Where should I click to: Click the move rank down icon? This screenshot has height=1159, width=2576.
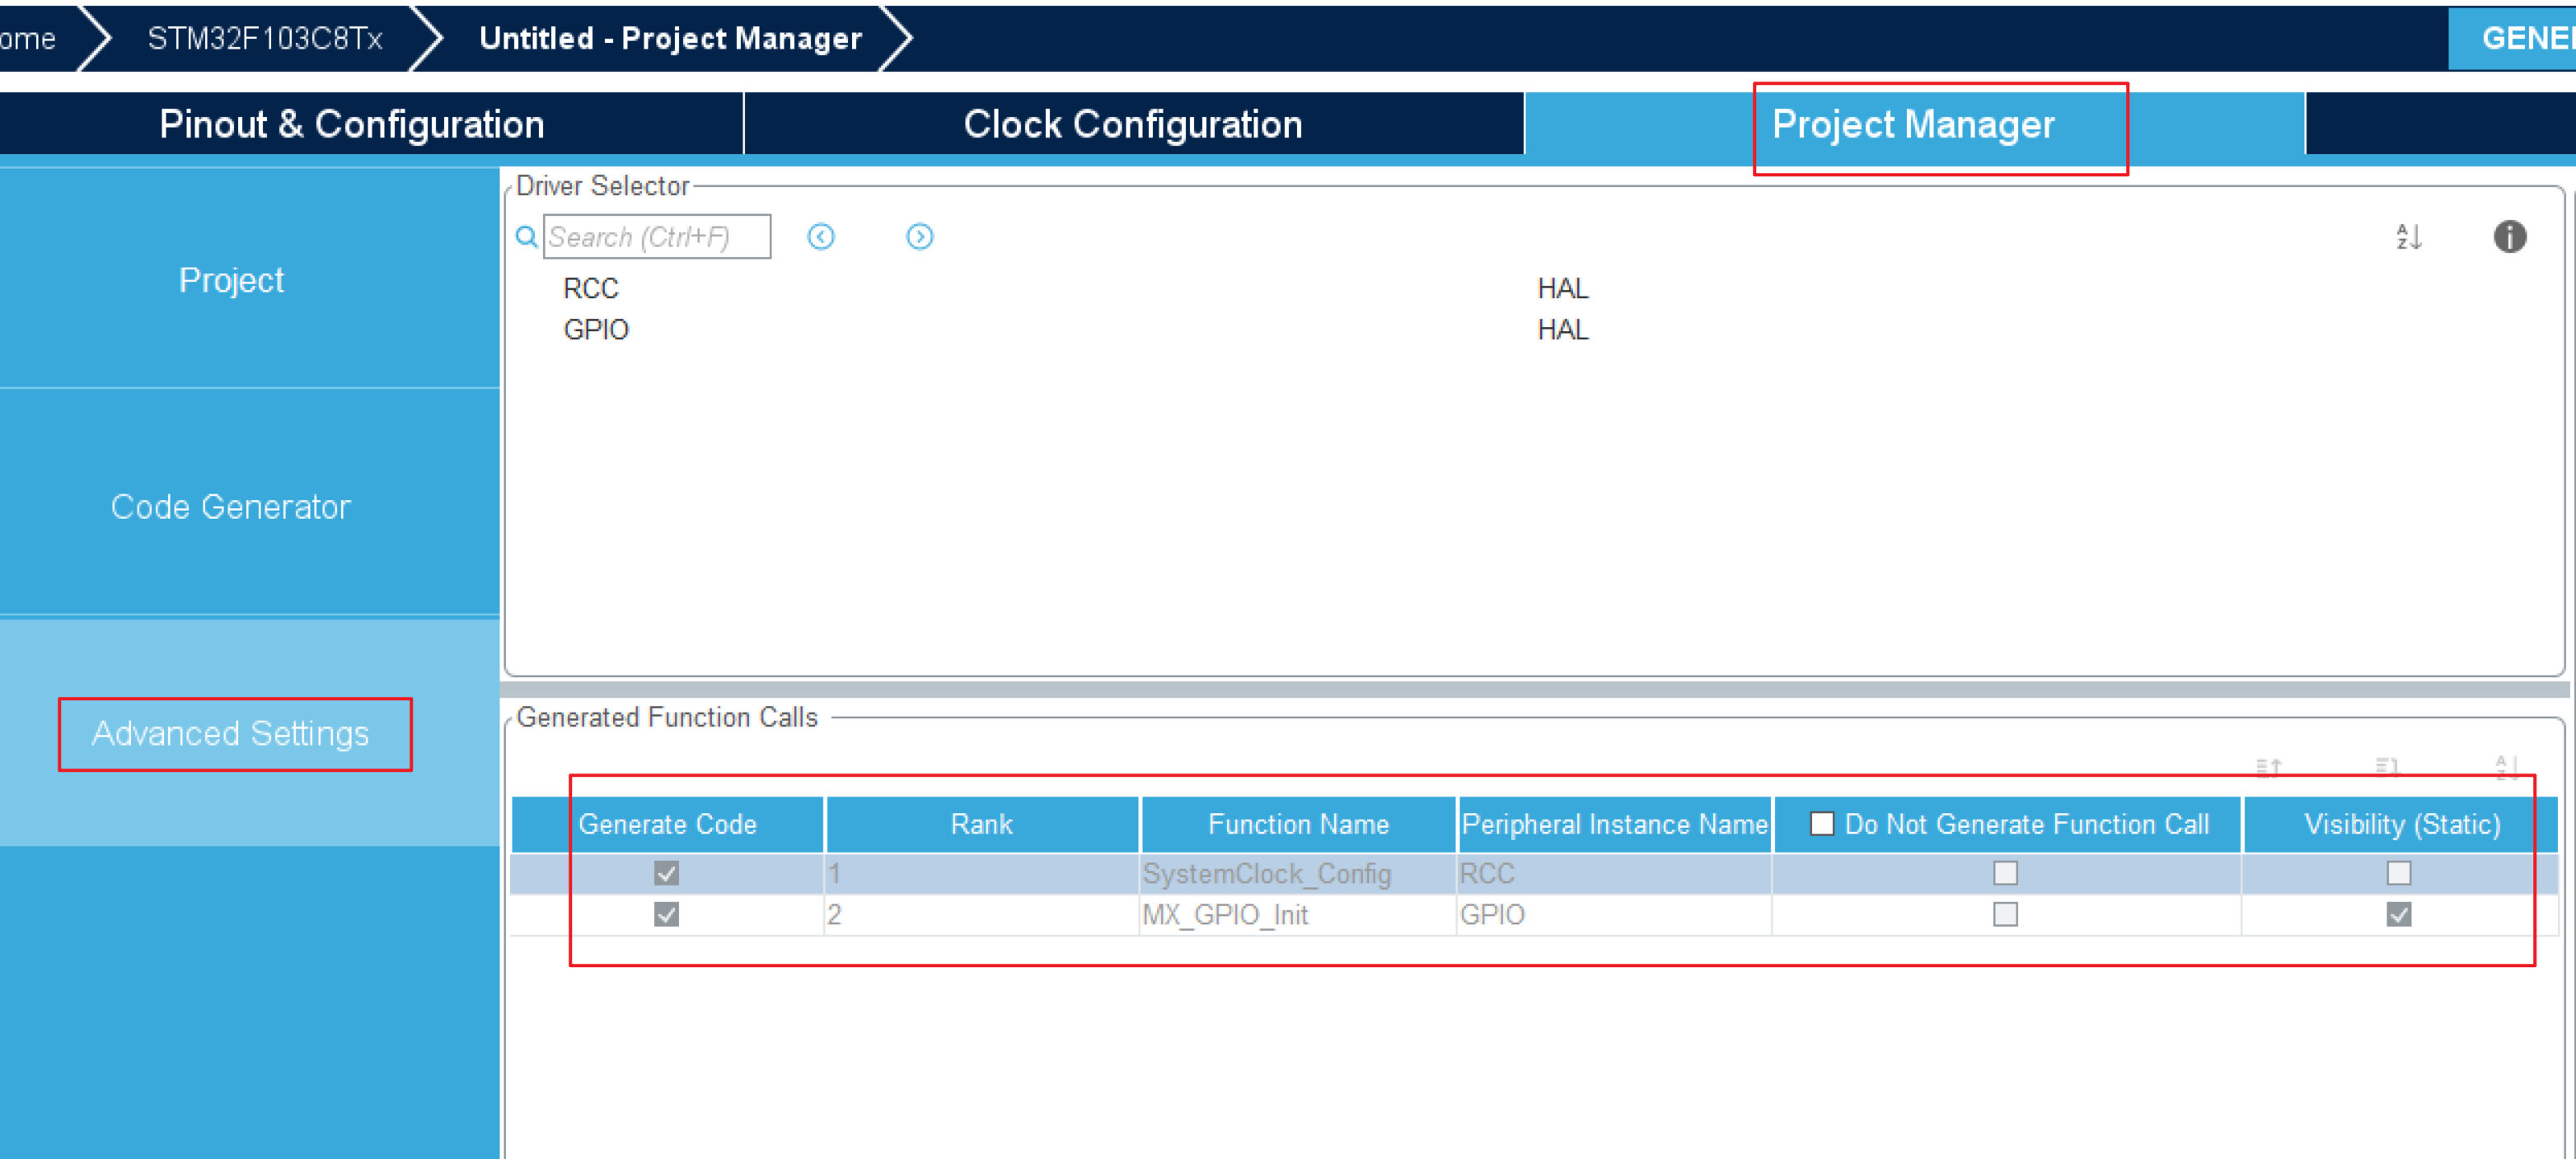click(x=2387, y=767)
